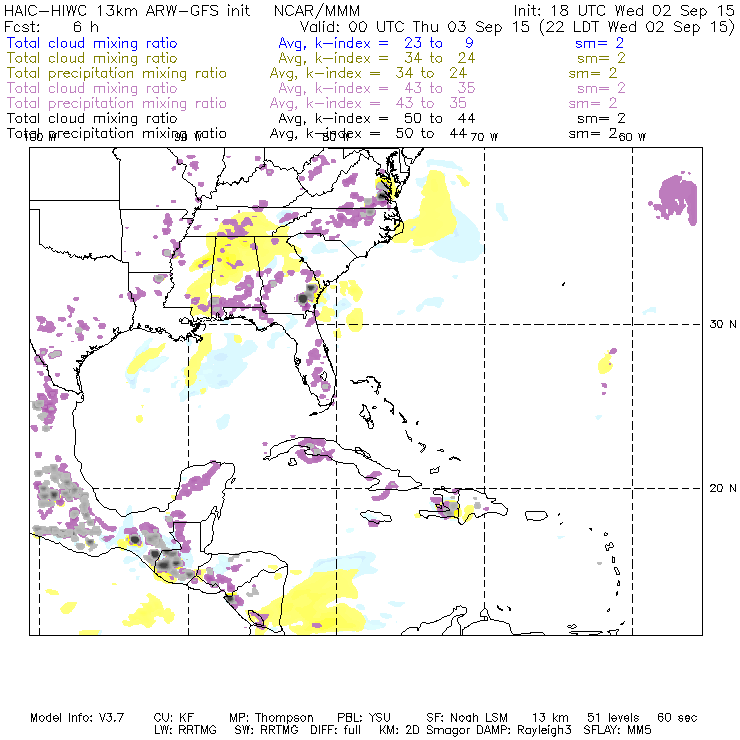
Task: Click the 'PBL: YSU' text
Action: [363, 718]
